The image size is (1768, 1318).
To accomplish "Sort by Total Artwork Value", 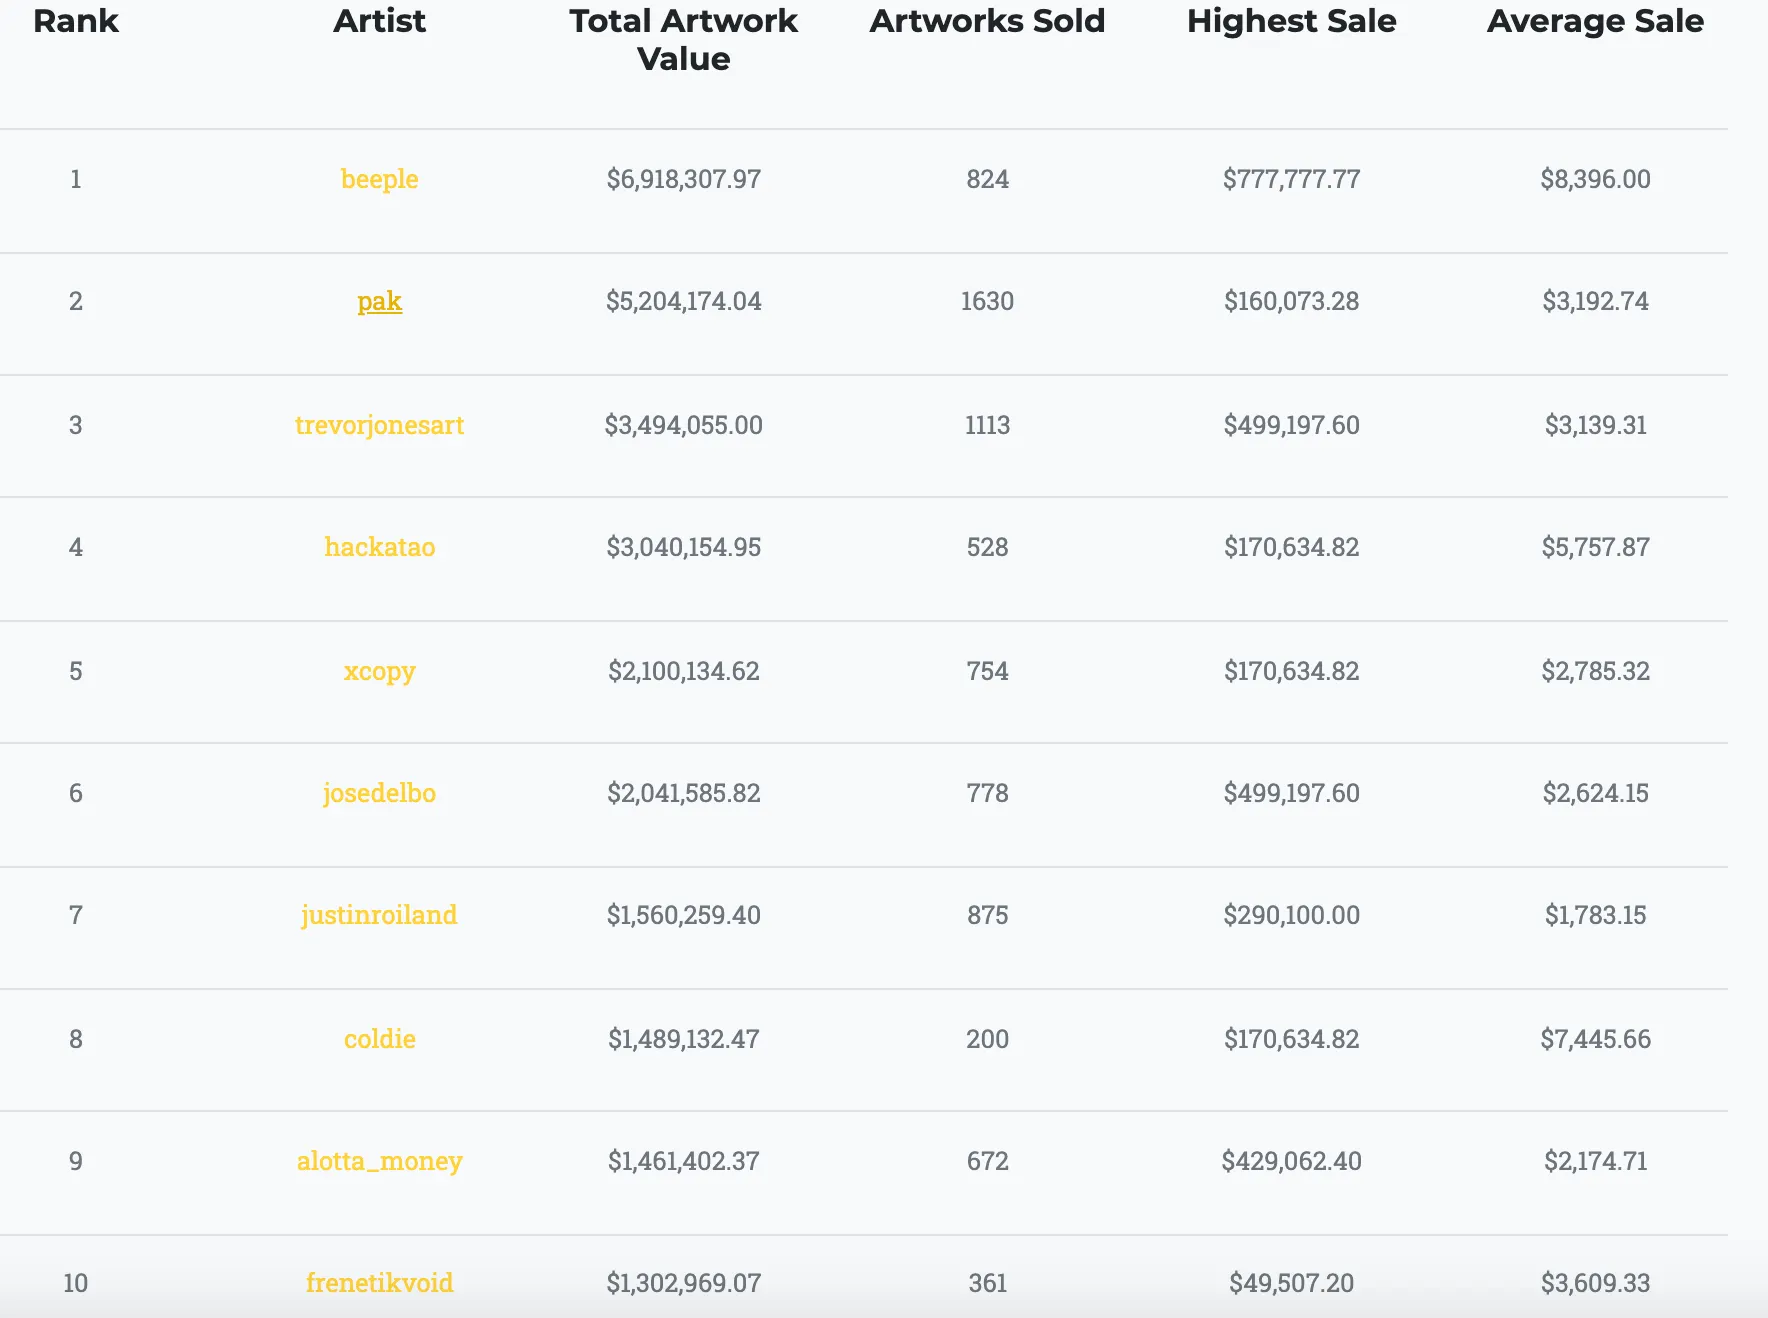I will click(x=683, y=40).
